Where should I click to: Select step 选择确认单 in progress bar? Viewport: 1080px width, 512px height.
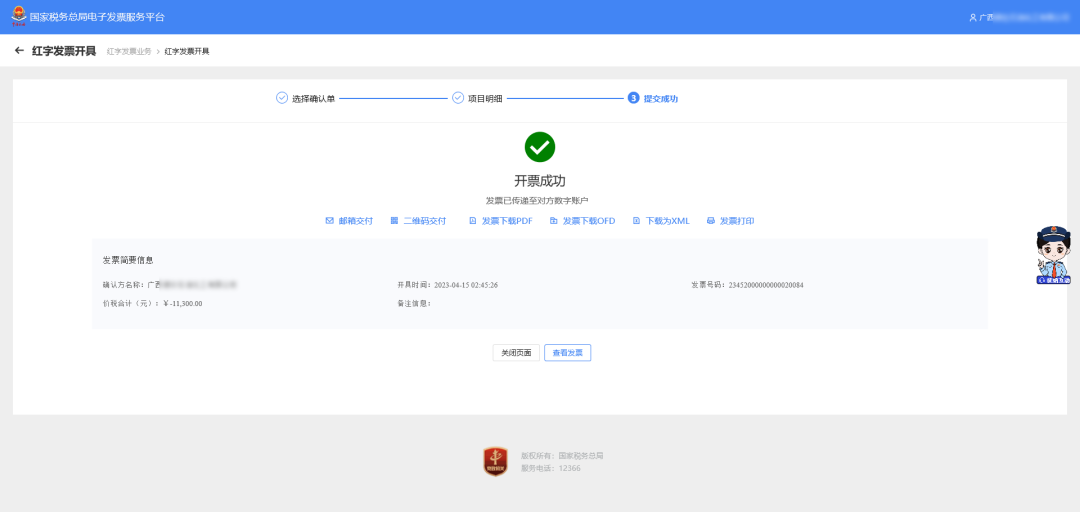coord(306,99)
